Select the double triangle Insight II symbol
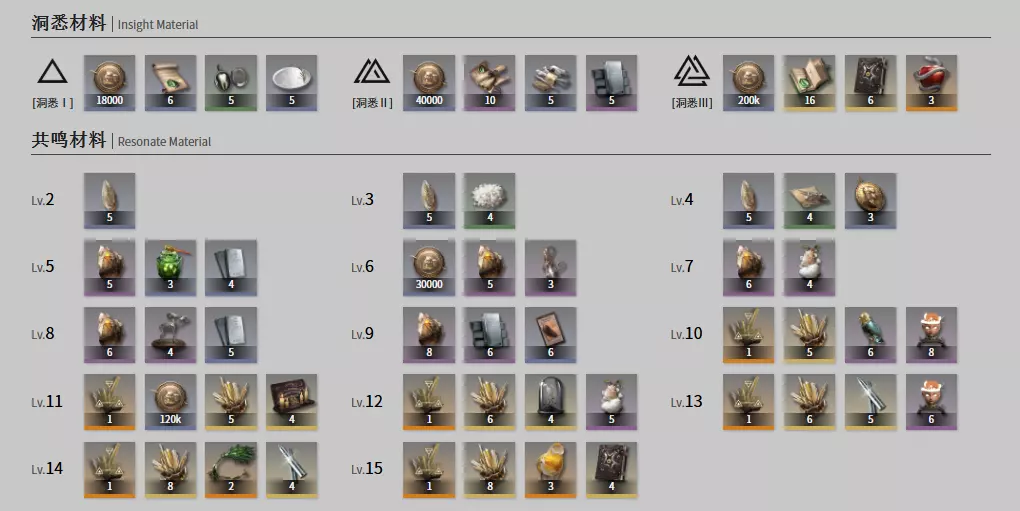 click(x=372, y=72)
